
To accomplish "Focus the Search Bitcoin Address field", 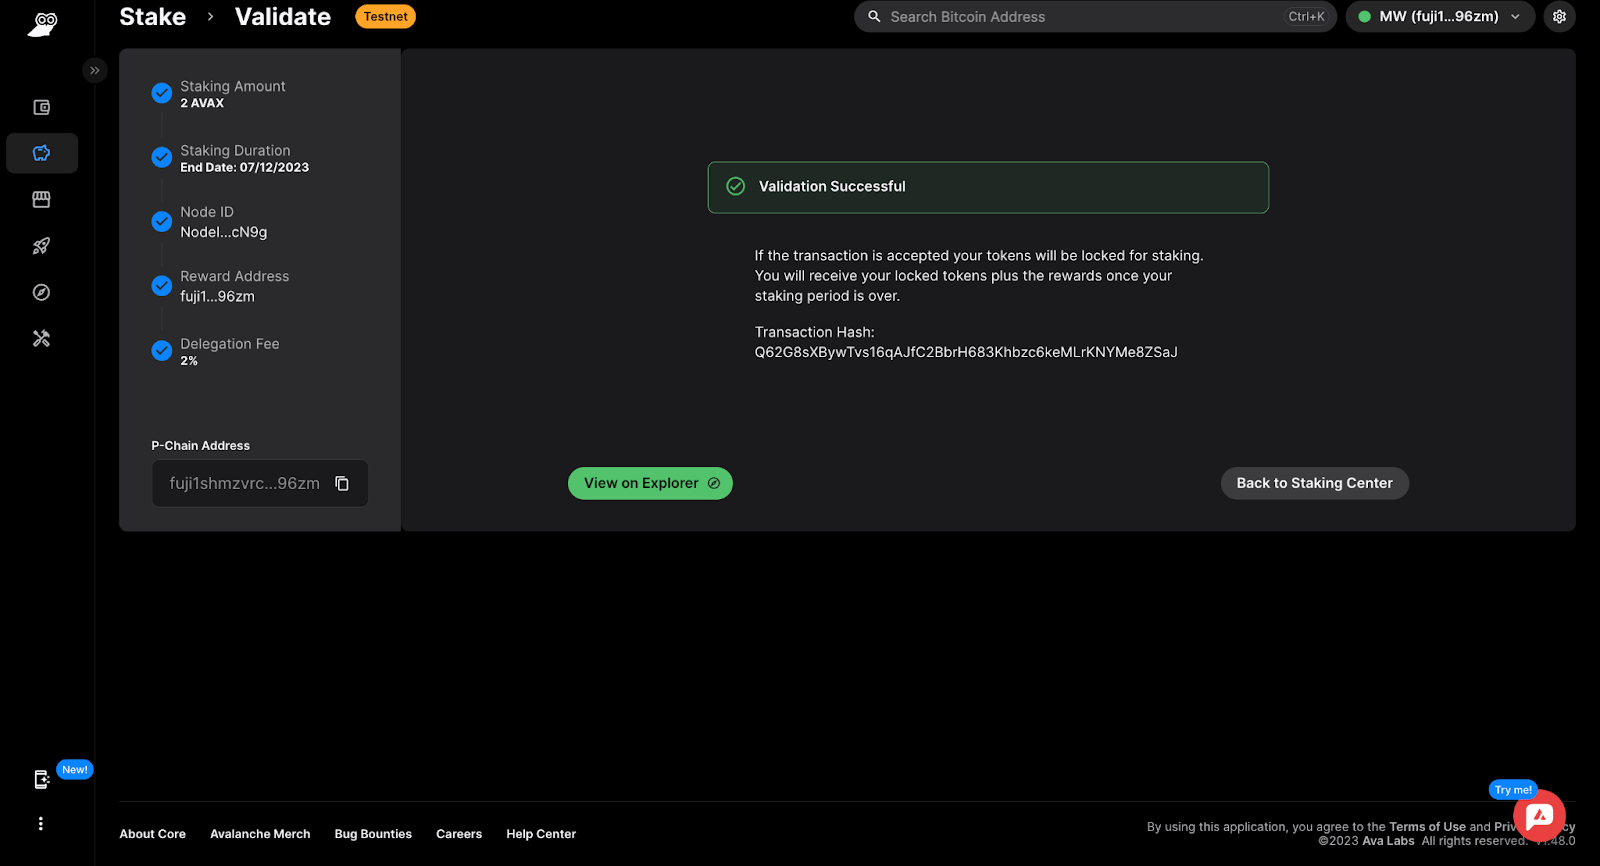I will point(1095,17).
